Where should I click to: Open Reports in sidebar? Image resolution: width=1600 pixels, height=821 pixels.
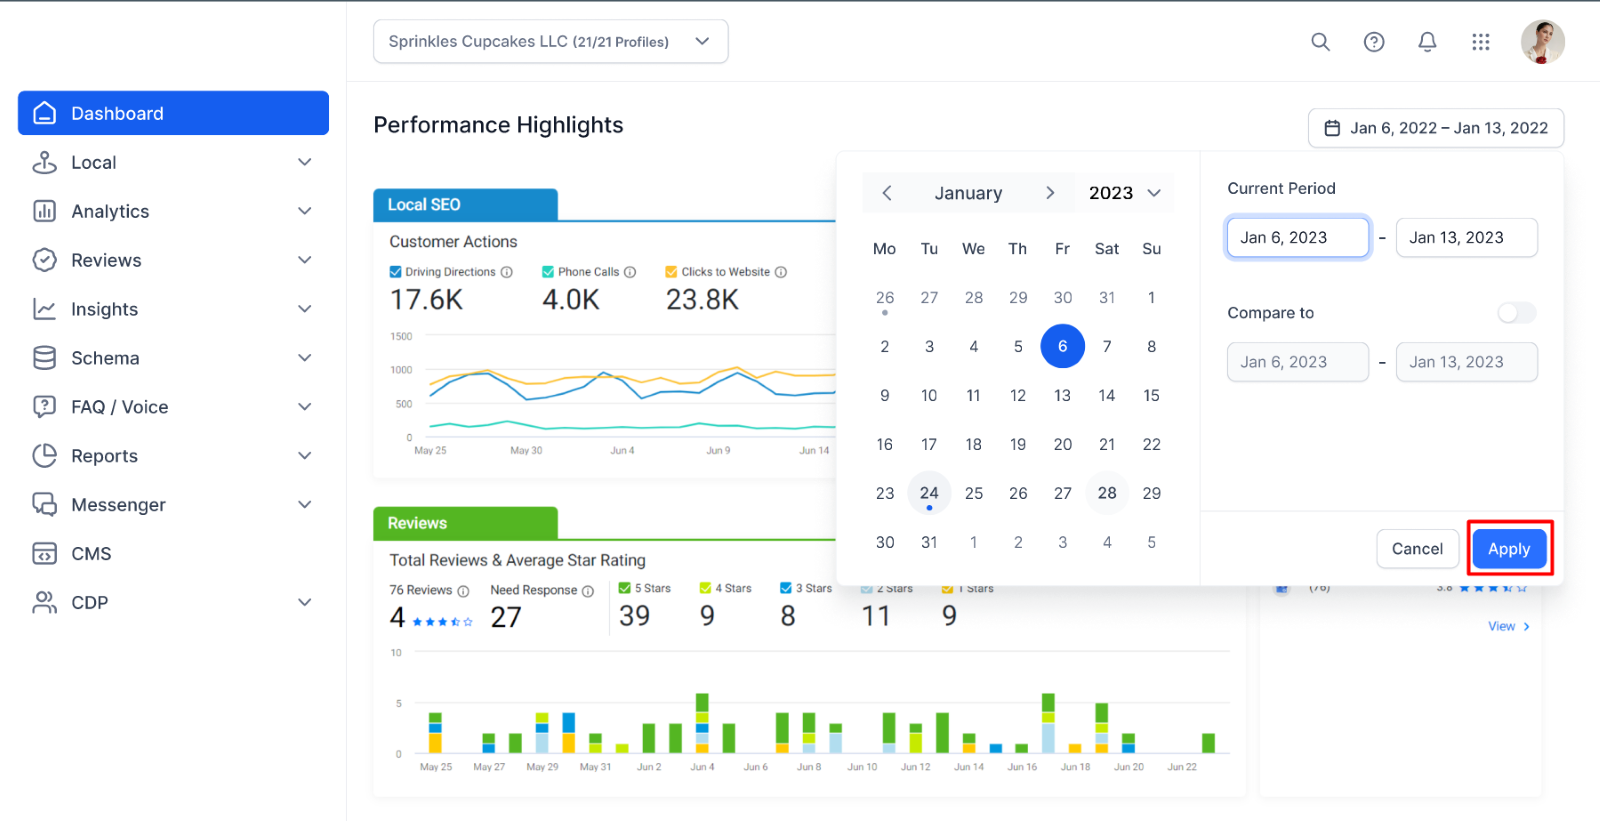pyautogui.click(x=173, y=456)
